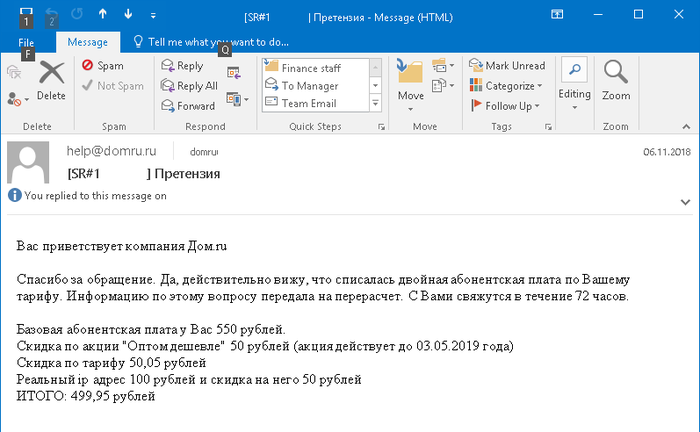Viewport: 700px width, 432px height.
Task: Click the date 06.11.2018
Action: coord(667,152)
